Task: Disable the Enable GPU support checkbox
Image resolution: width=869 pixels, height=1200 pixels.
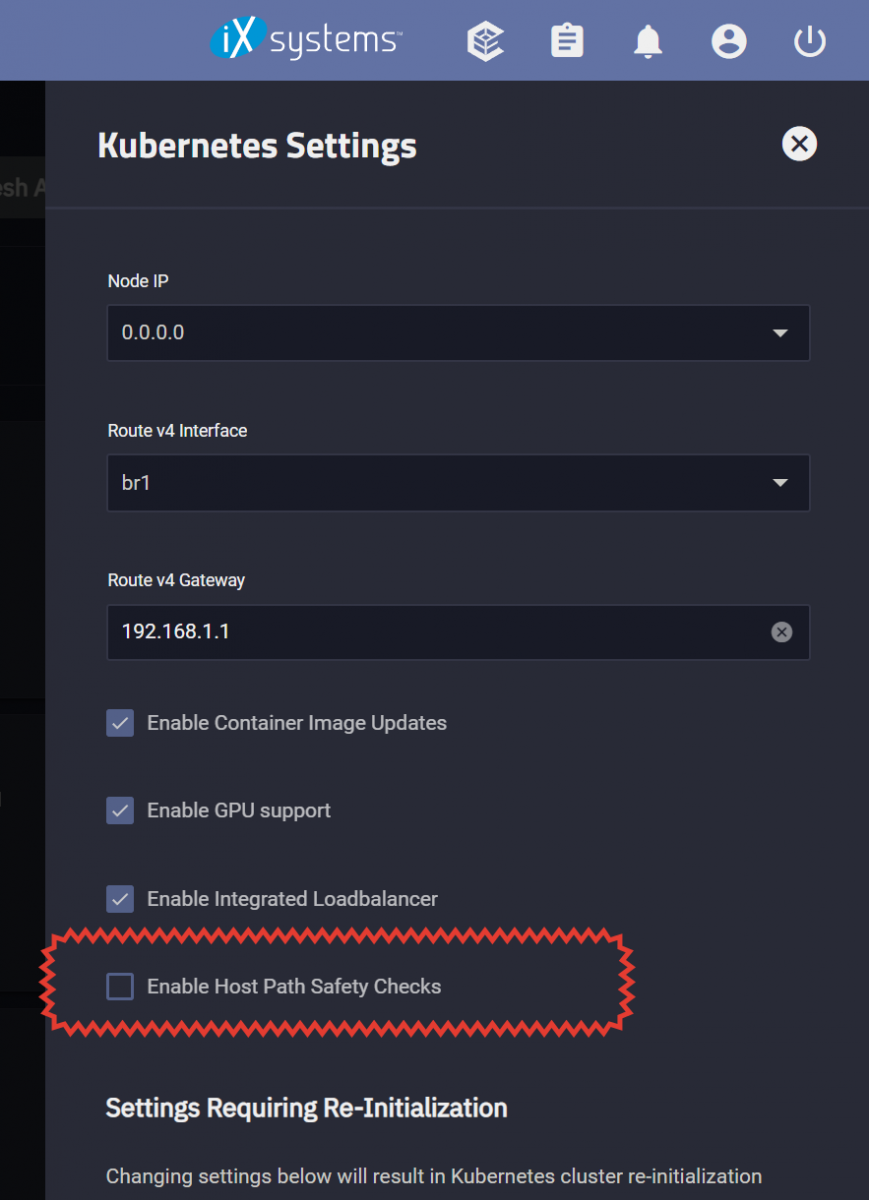Action: pyautogui.click(x=120, y=810)
